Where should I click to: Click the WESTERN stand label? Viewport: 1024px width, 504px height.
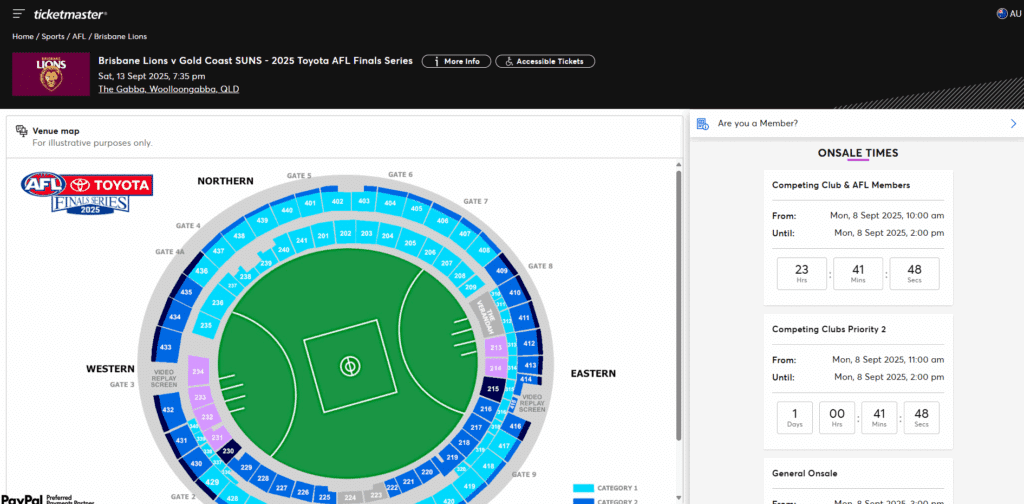point(110,369)
